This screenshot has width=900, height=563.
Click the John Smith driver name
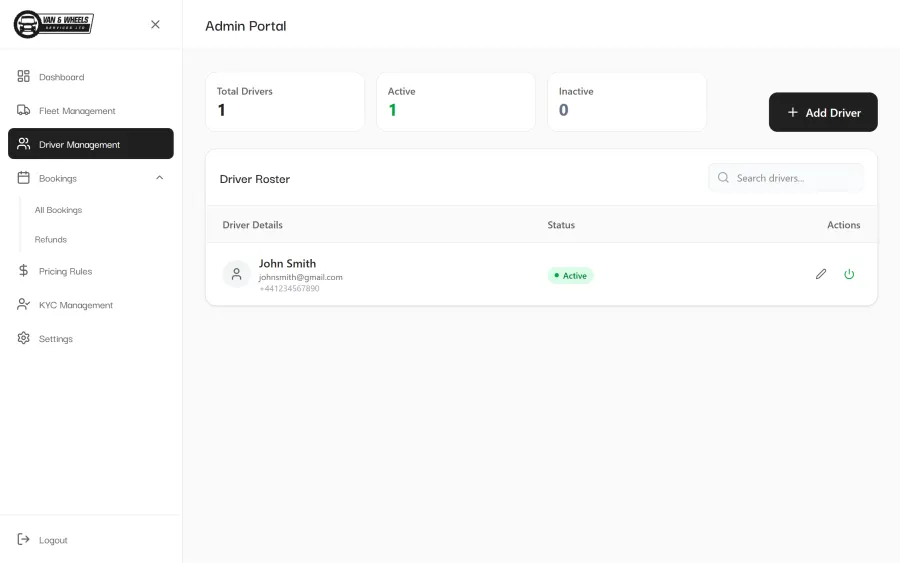pyautogui.click(x=287, y=263)
